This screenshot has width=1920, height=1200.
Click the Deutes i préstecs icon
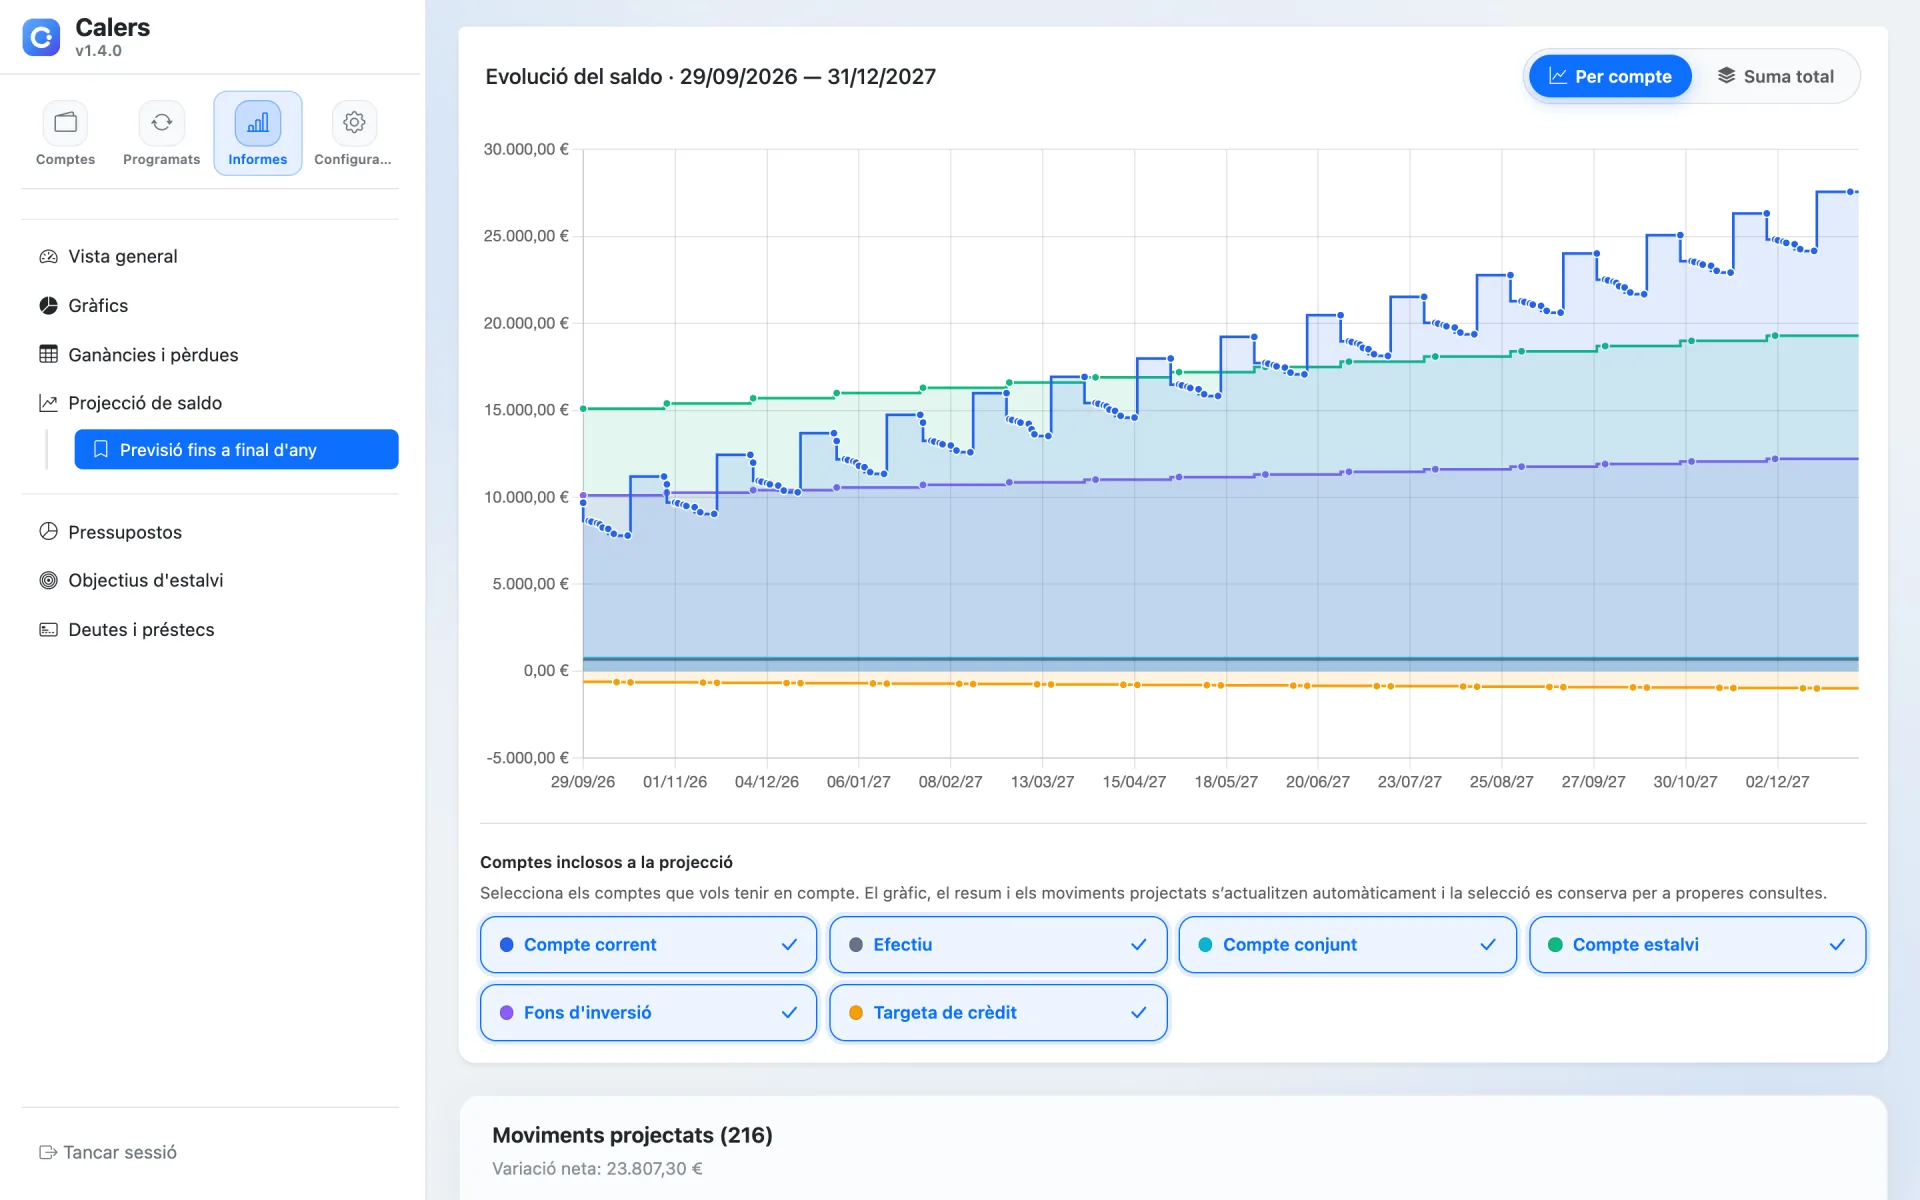48,629
